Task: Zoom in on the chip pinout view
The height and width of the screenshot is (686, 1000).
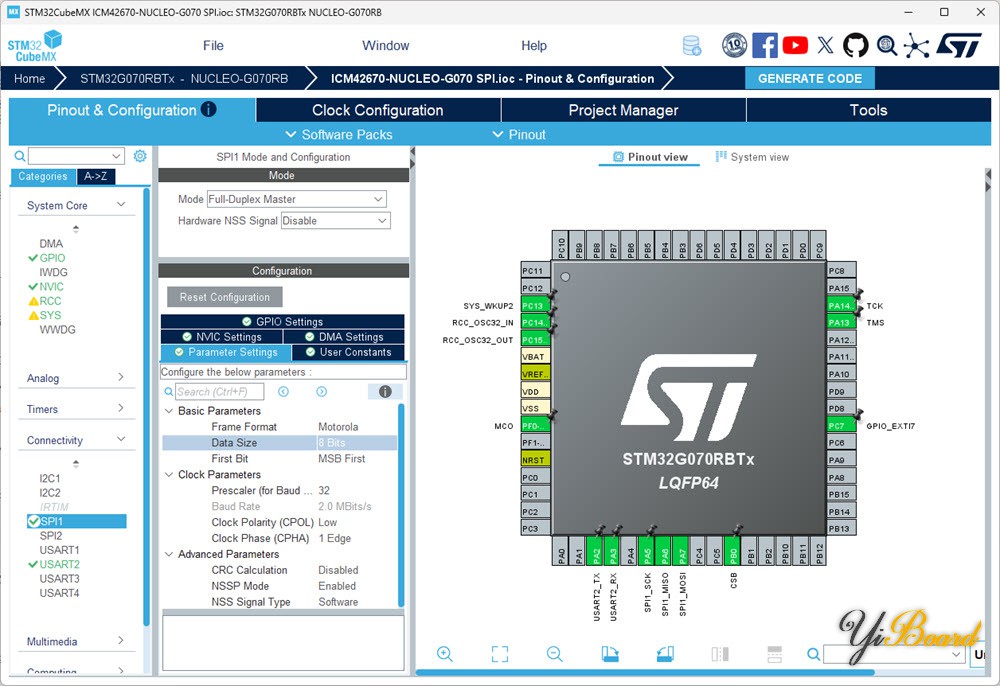Action: pyautogui.click(x=445, y=653)
